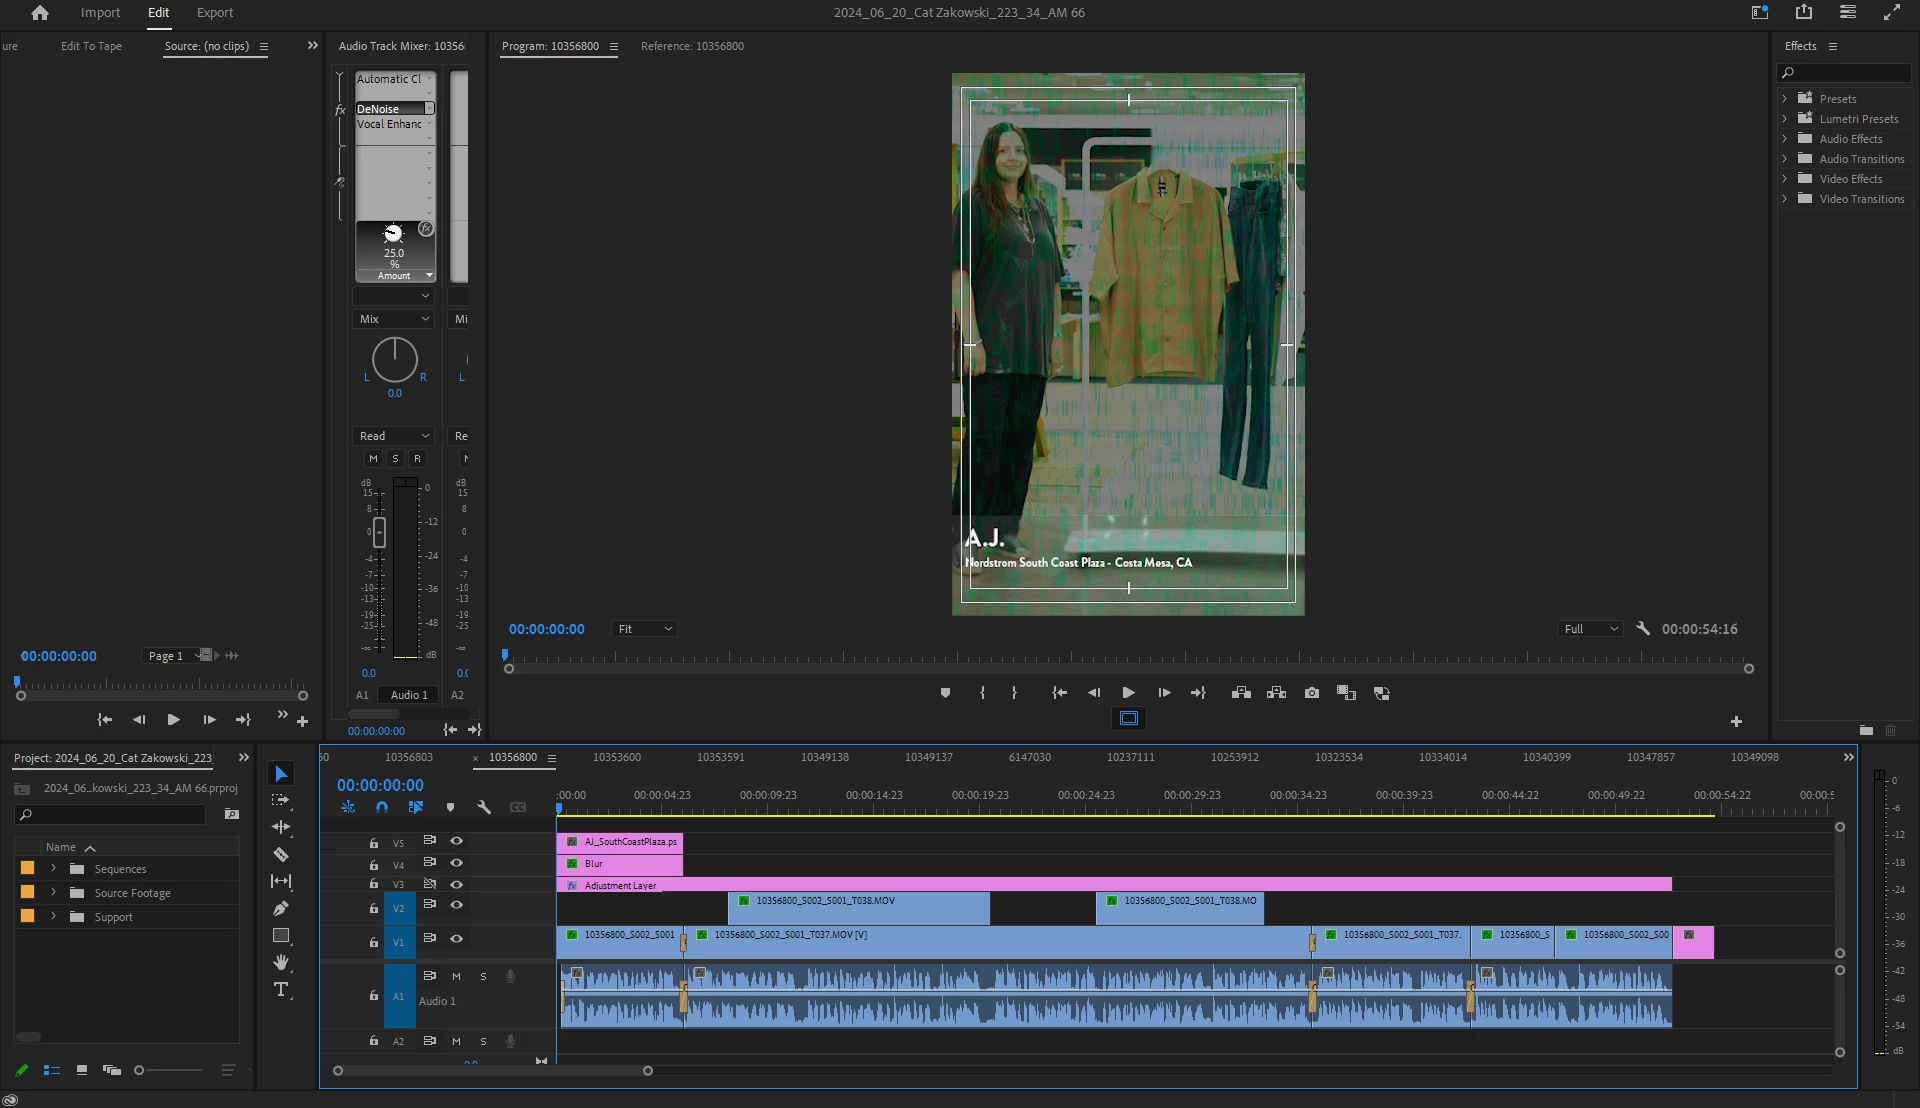Select the Razor tool
Image resolution: width=1920 pixels, height=1108 pixels.
(x=281, y=855)
